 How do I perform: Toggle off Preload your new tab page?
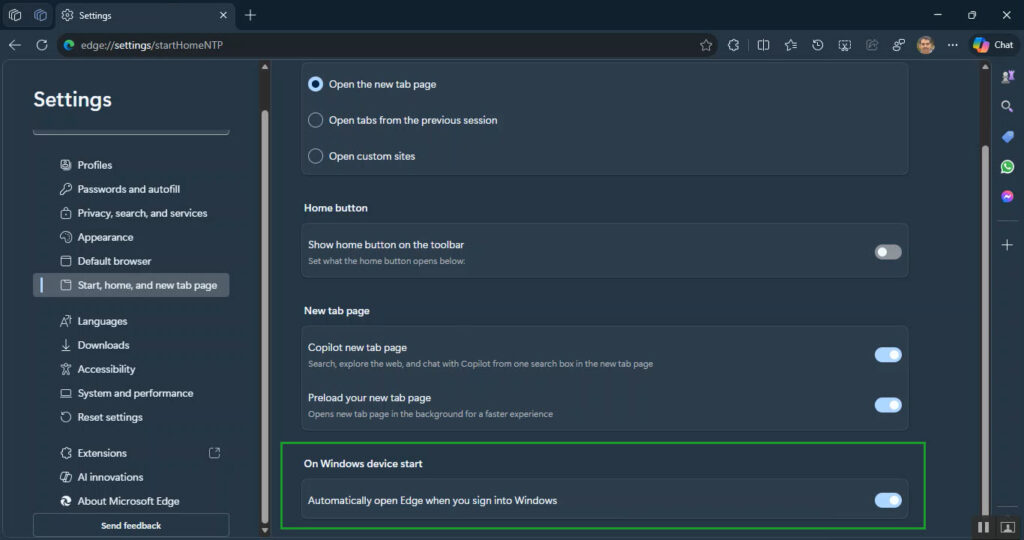[888, 405]
